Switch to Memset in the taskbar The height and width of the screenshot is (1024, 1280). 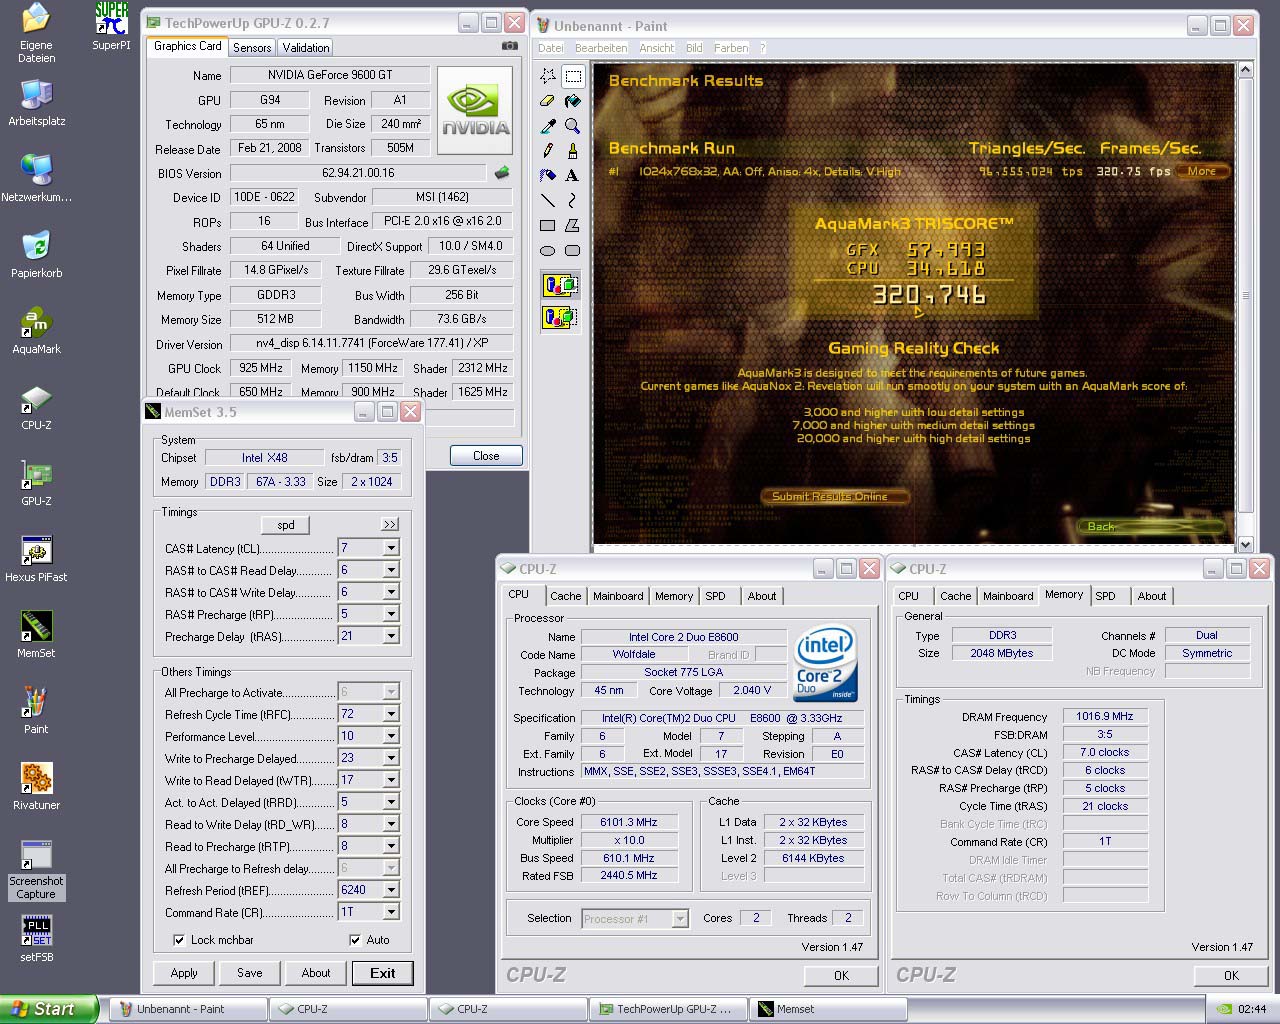[x=828, y=1009]
